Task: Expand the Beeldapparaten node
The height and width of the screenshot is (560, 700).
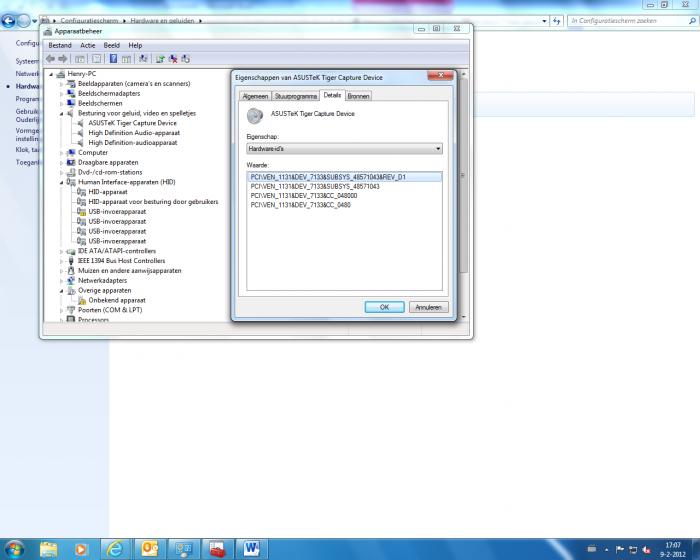Action: click(61, 84)
